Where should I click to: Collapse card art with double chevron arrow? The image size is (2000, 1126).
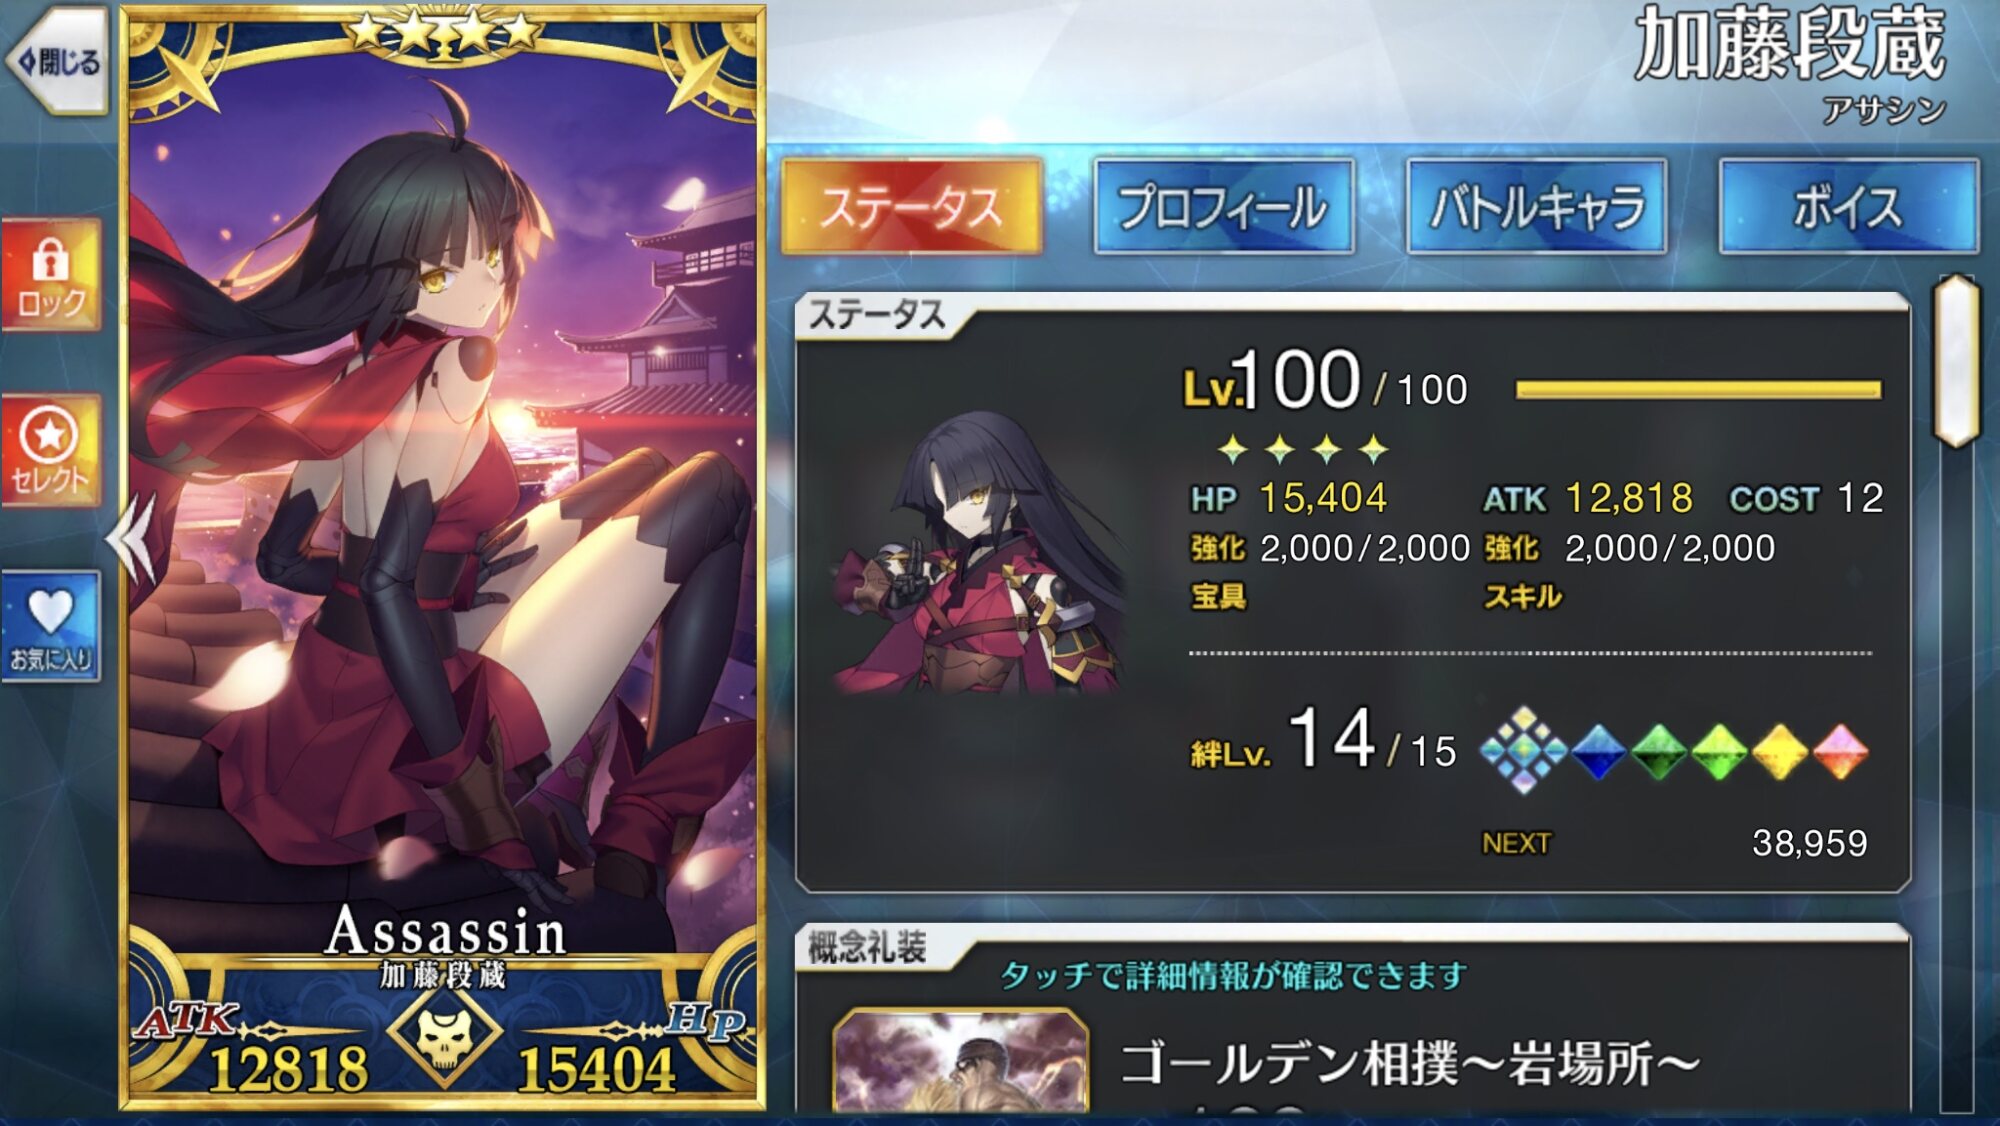coord(133,539)
